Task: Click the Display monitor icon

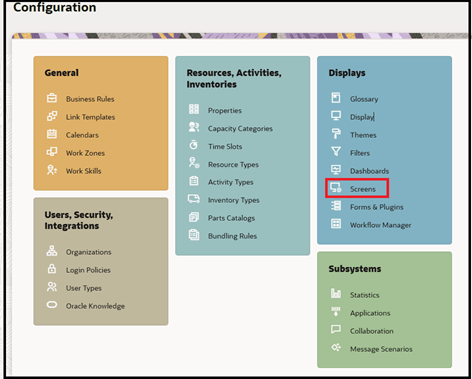Action: (336, 116)
